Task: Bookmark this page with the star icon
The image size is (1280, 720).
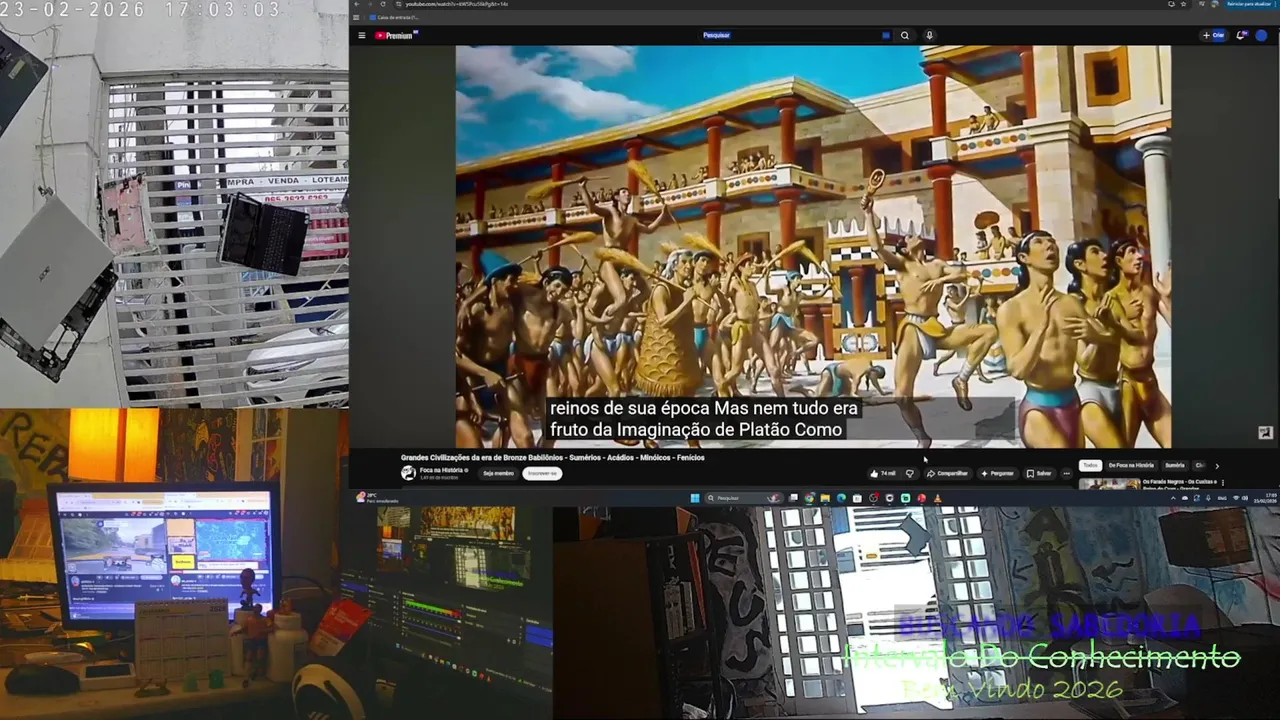Action: pyautogui.click(x=1183, y=4)
